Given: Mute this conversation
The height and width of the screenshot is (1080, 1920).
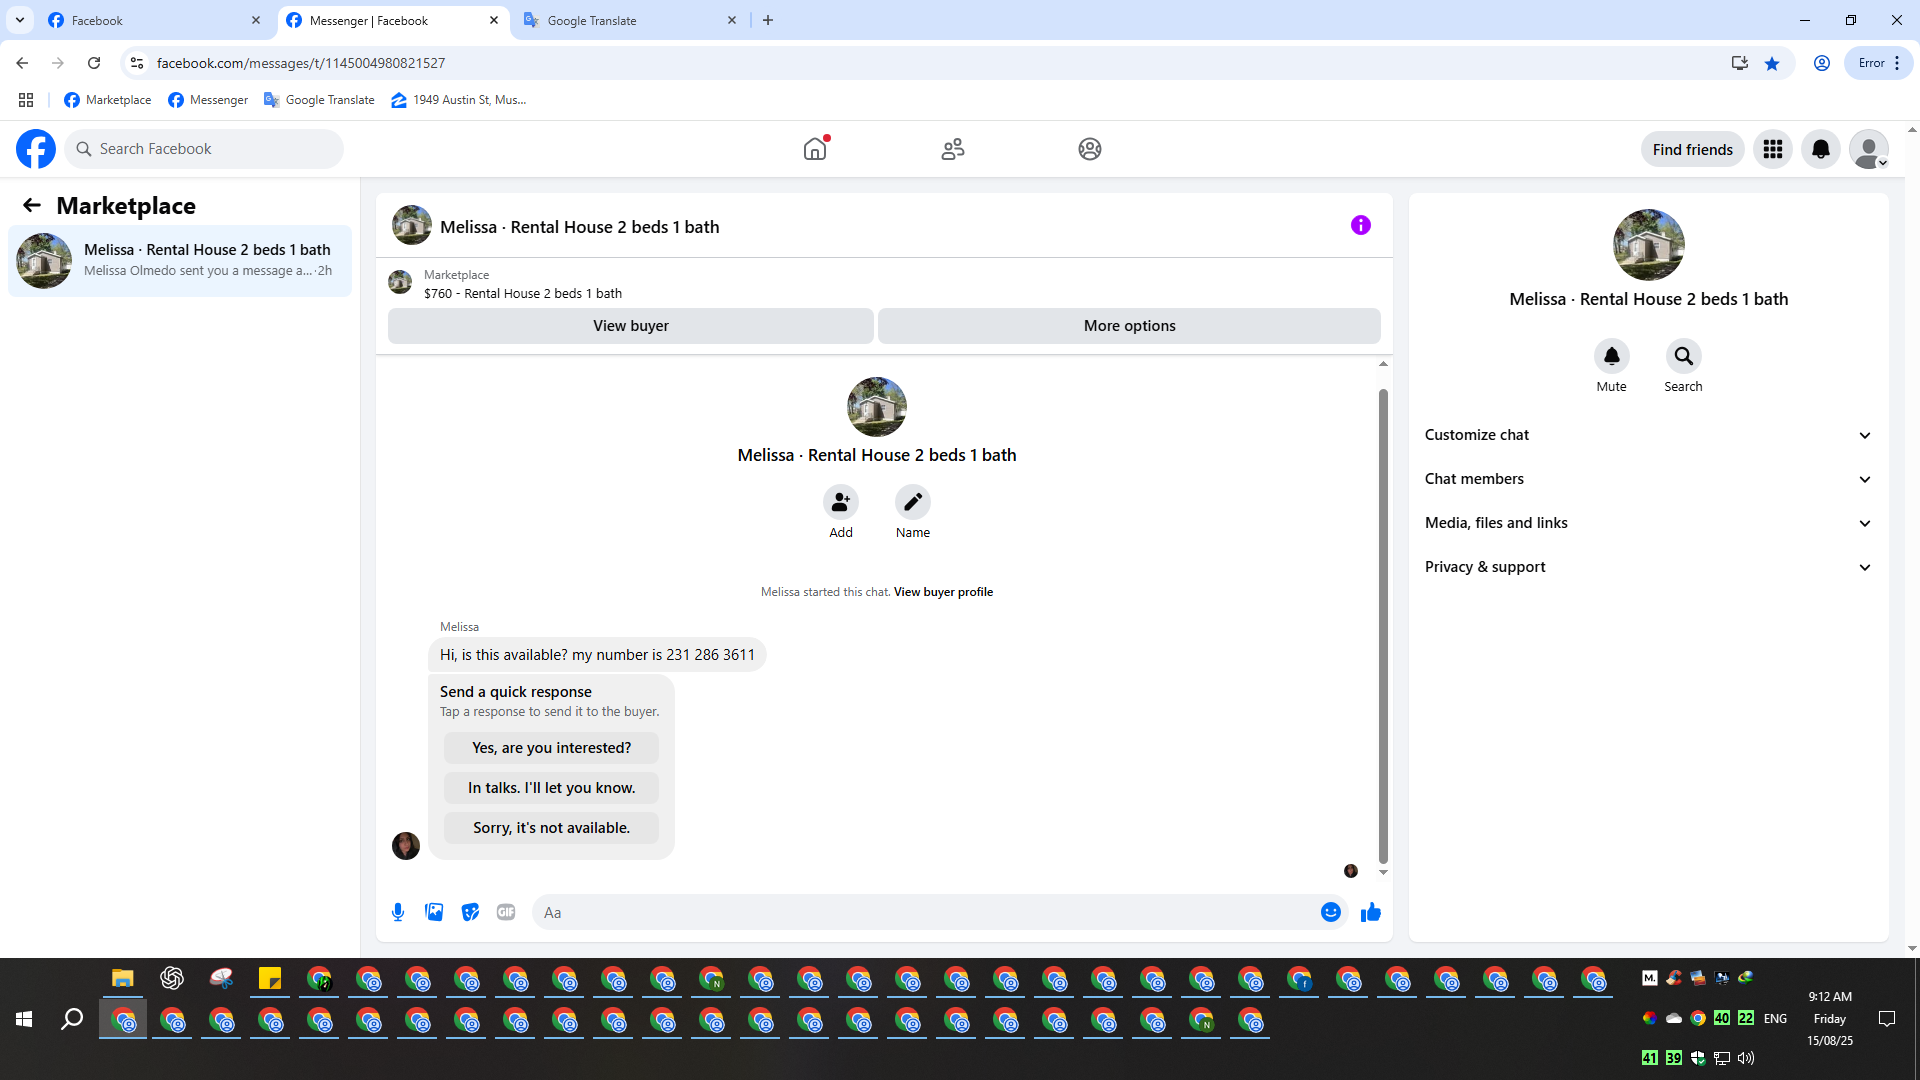Looking at the screenshot, I should [x=1611, y=357].
